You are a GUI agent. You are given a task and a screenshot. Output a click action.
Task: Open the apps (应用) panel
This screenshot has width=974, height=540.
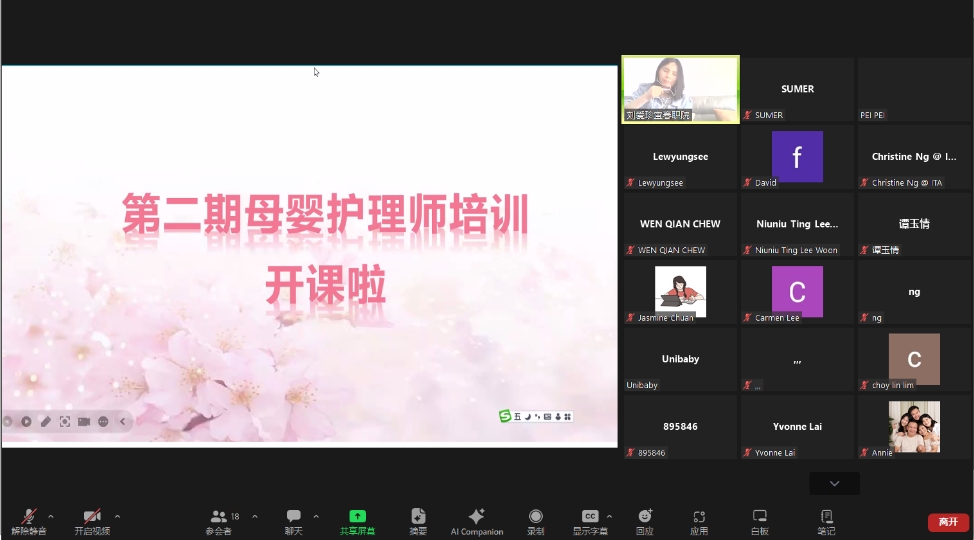pos(700,518)
